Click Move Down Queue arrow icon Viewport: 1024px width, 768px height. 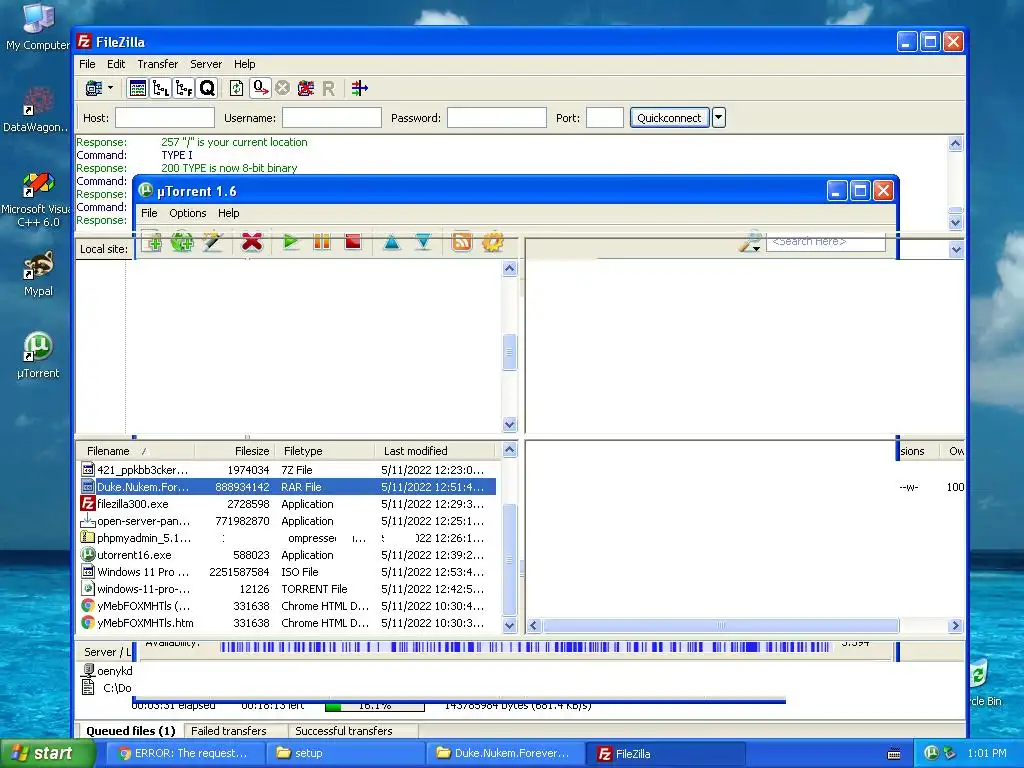click(x=423, y=242)
